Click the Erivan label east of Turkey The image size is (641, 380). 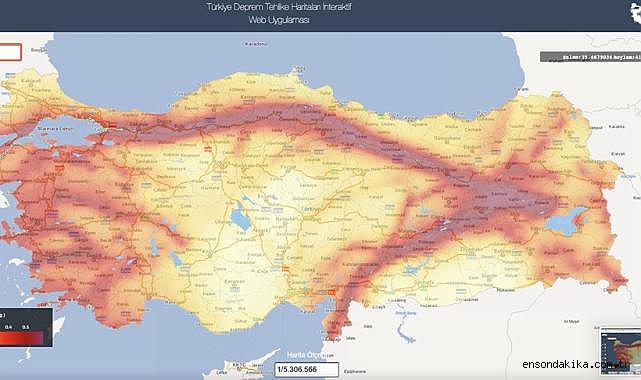pos(618,154)
